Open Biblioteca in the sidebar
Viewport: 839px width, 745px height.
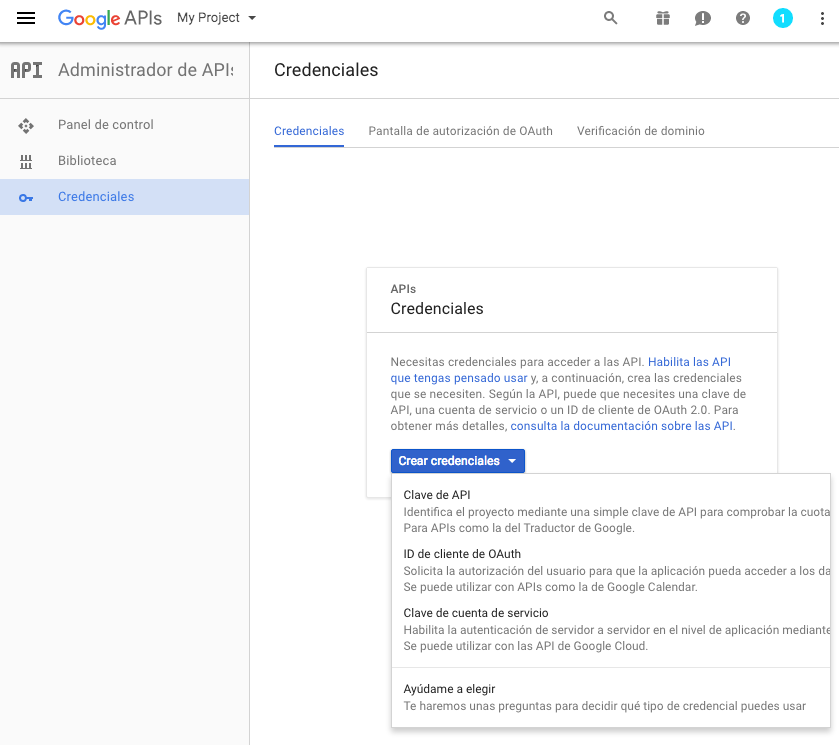click(87, 161)
